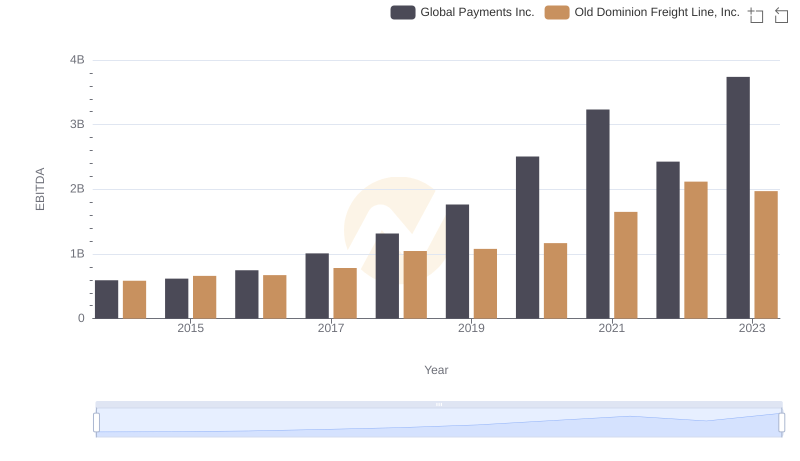Select the Global Payments 2016 bar

point(247,294)
